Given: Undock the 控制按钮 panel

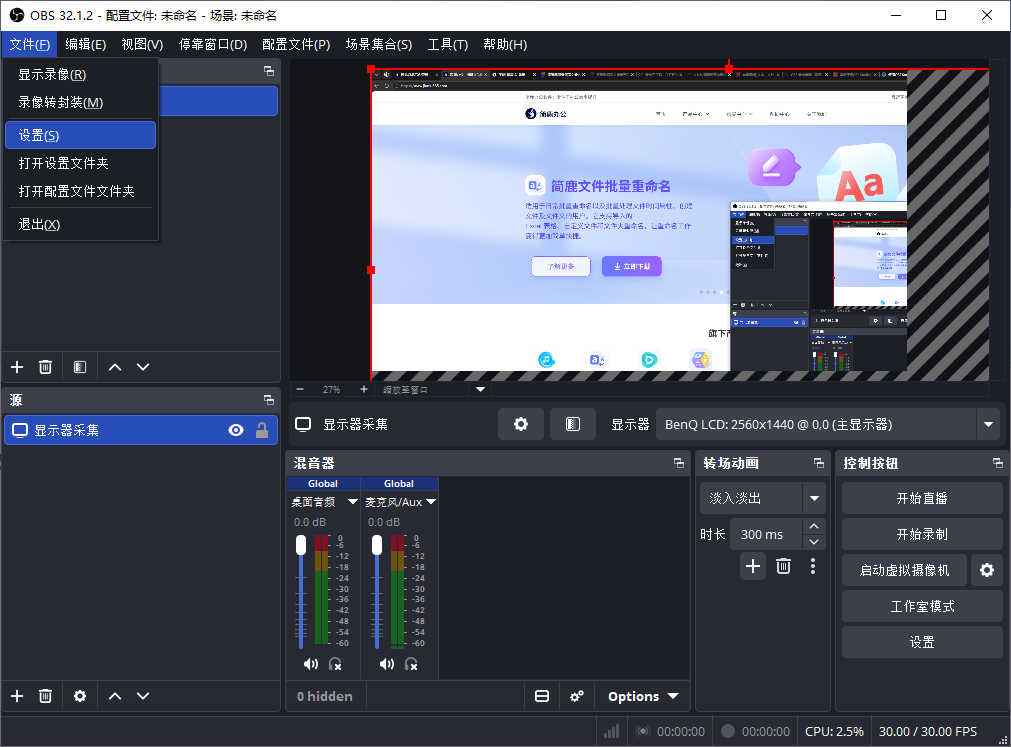Looking at the screenshot, I should pos(997,463).
